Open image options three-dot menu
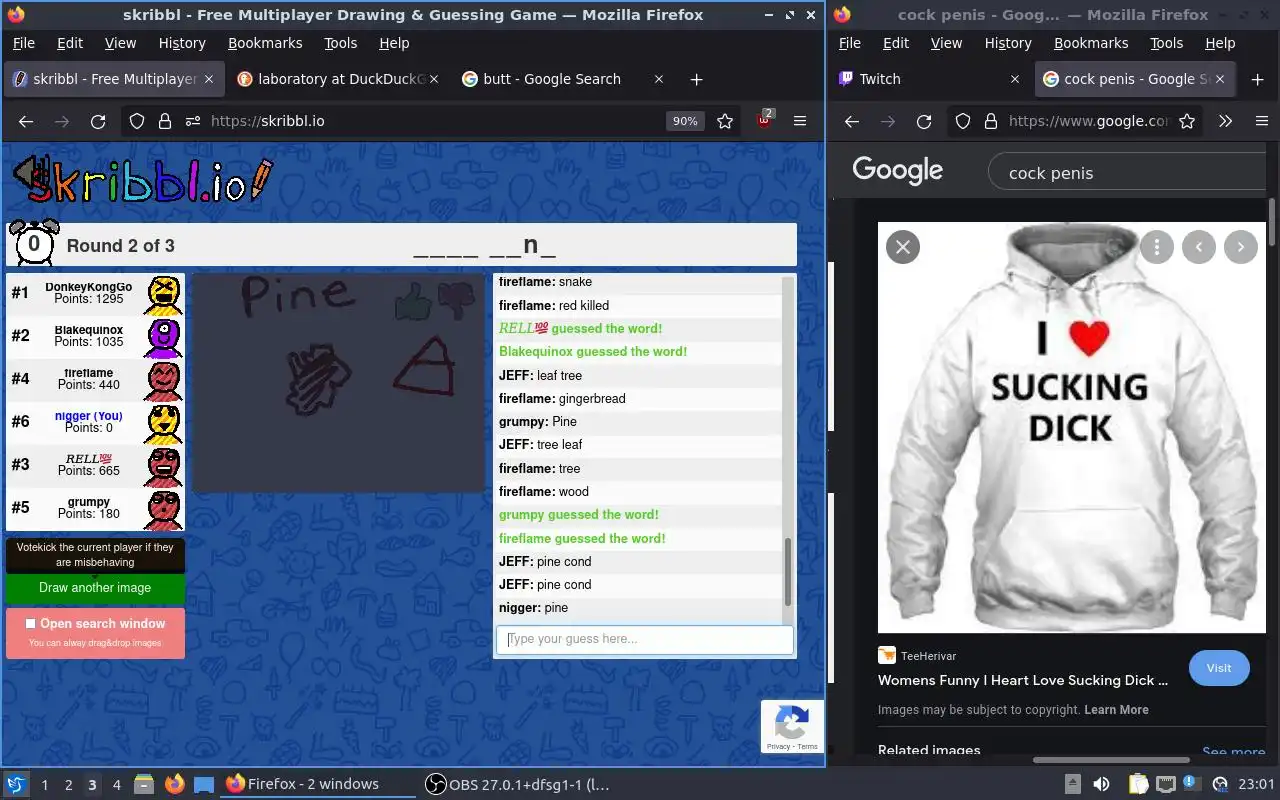 tap(1157, 247)
